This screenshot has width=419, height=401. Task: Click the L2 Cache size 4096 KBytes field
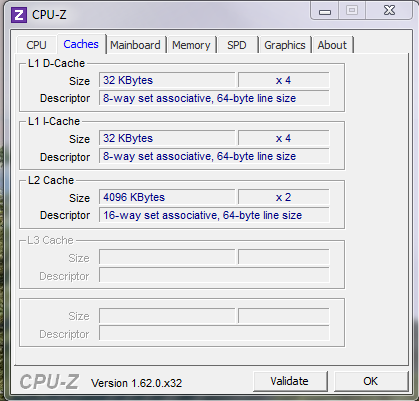pyautogui.click(x=167, y=197)
